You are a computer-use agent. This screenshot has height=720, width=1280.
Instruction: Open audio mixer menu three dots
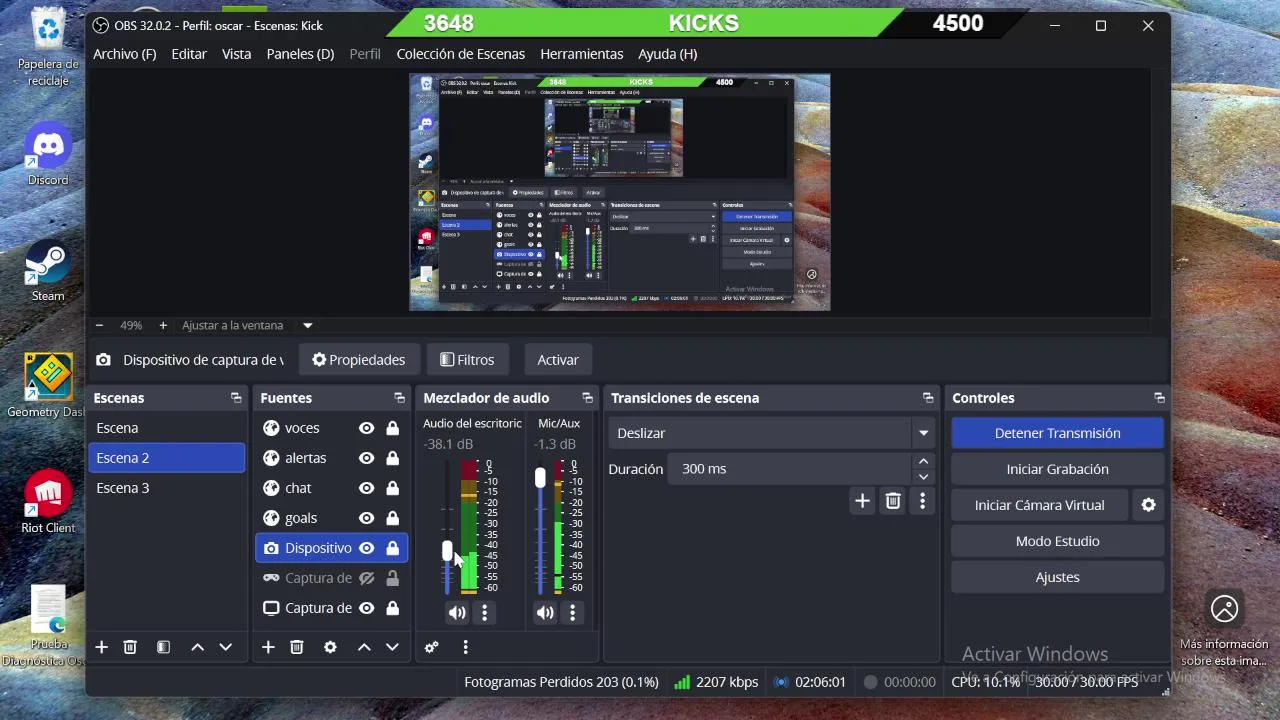point(465,647)
